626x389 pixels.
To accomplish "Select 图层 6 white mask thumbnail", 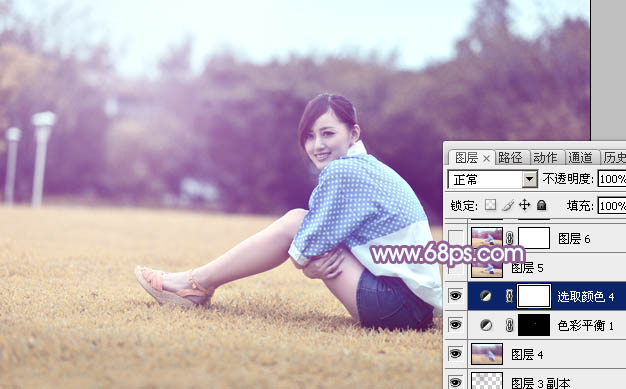I will pyautogui.click(x=534, y=238).
